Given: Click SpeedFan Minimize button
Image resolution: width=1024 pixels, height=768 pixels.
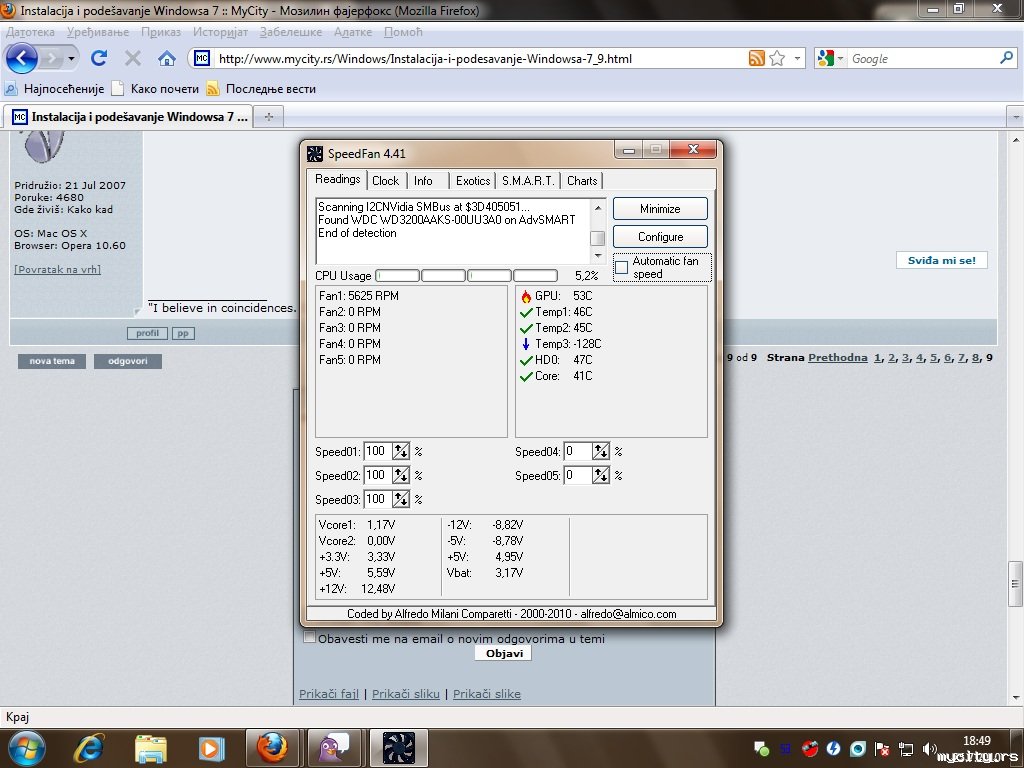Looking at the screenshot, I should [660, 209].
